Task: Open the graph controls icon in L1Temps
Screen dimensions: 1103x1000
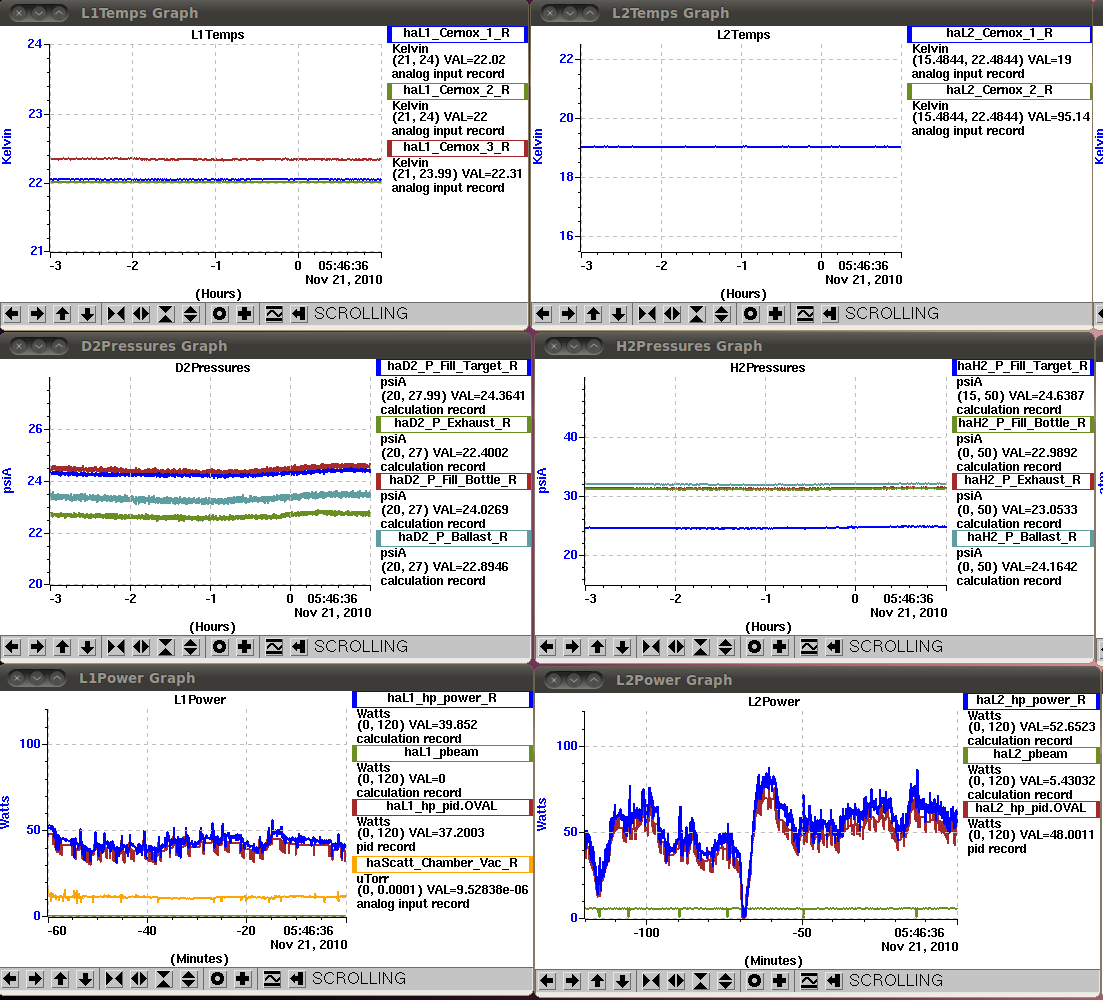Action: (x=274, y=314)
